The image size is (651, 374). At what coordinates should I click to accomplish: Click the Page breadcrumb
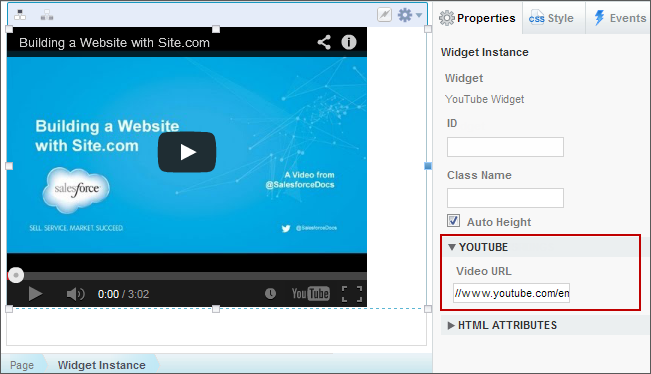pyautogui.click(x=22, y=365)
